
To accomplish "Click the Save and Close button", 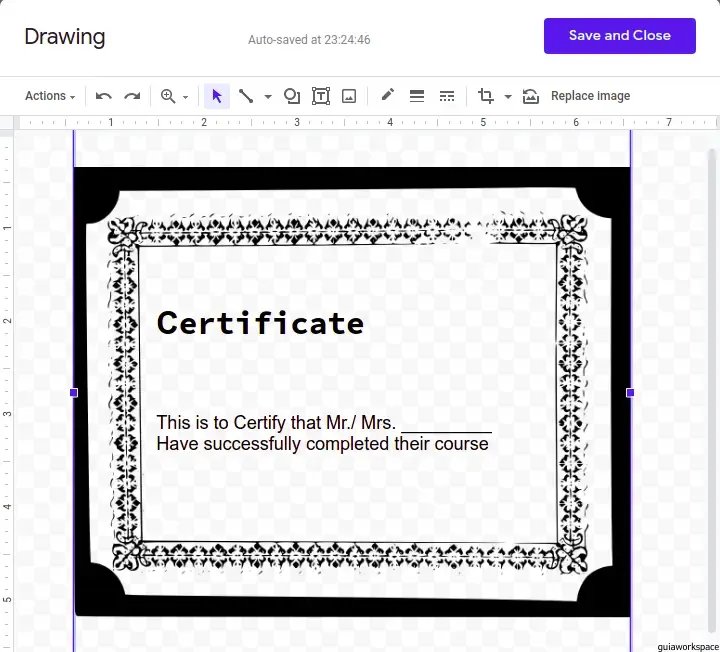I will pos(619,36).
